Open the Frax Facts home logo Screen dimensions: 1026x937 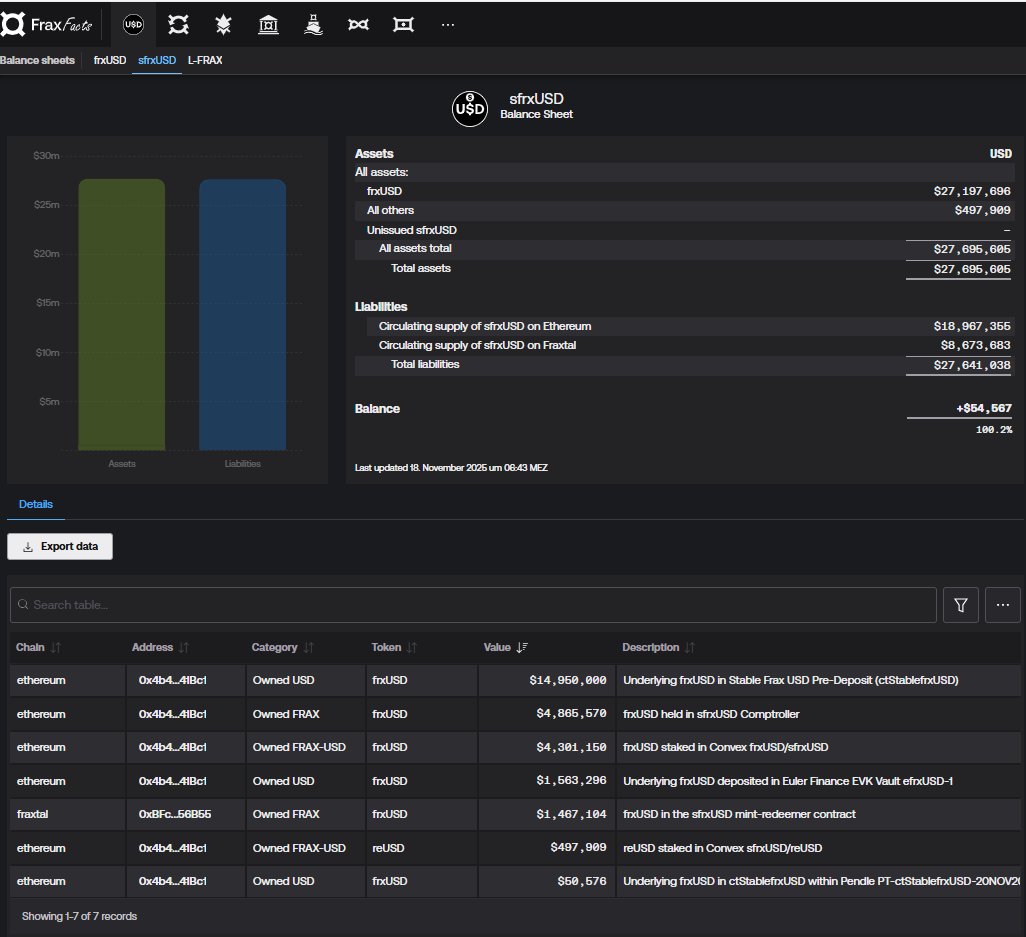pos(46,25)
